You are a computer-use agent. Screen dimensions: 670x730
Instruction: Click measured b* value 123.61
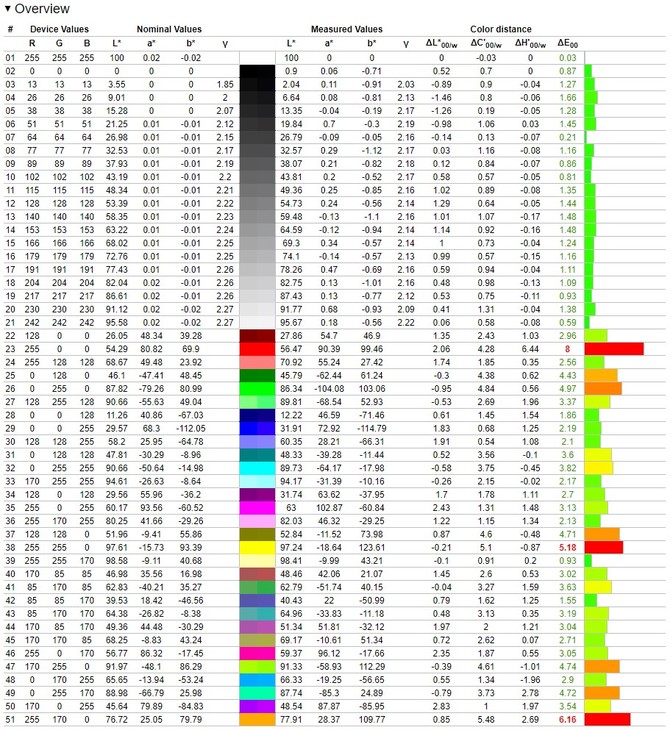tap(372, 548)
